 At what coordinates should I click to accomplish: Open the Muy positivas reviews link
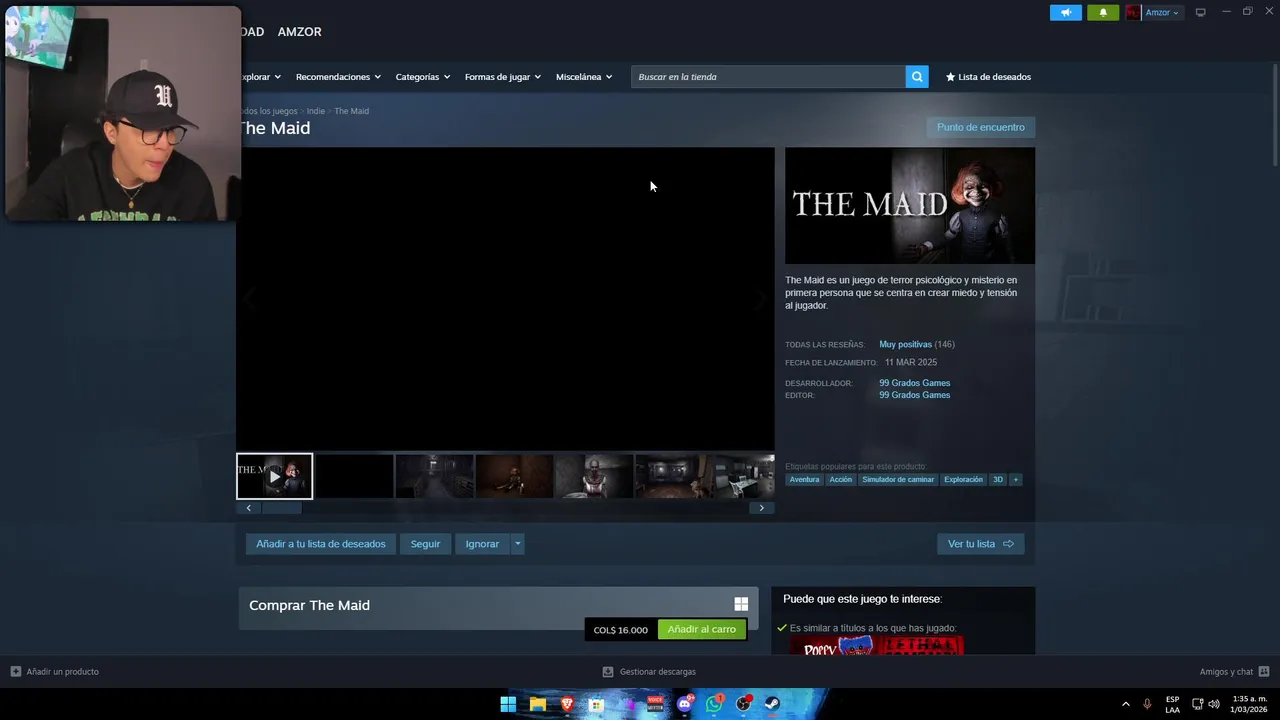tap(905, 344)
